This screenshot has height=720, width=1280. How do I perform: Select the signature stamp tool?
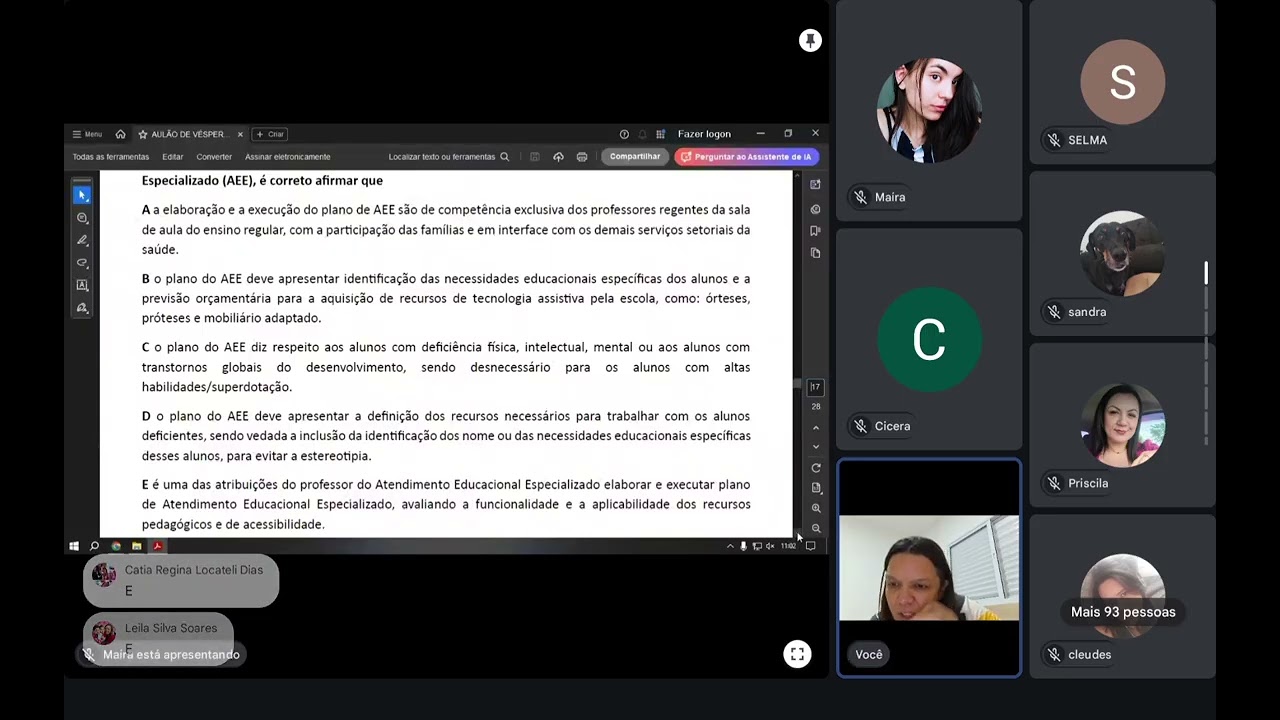coord(82,308)
